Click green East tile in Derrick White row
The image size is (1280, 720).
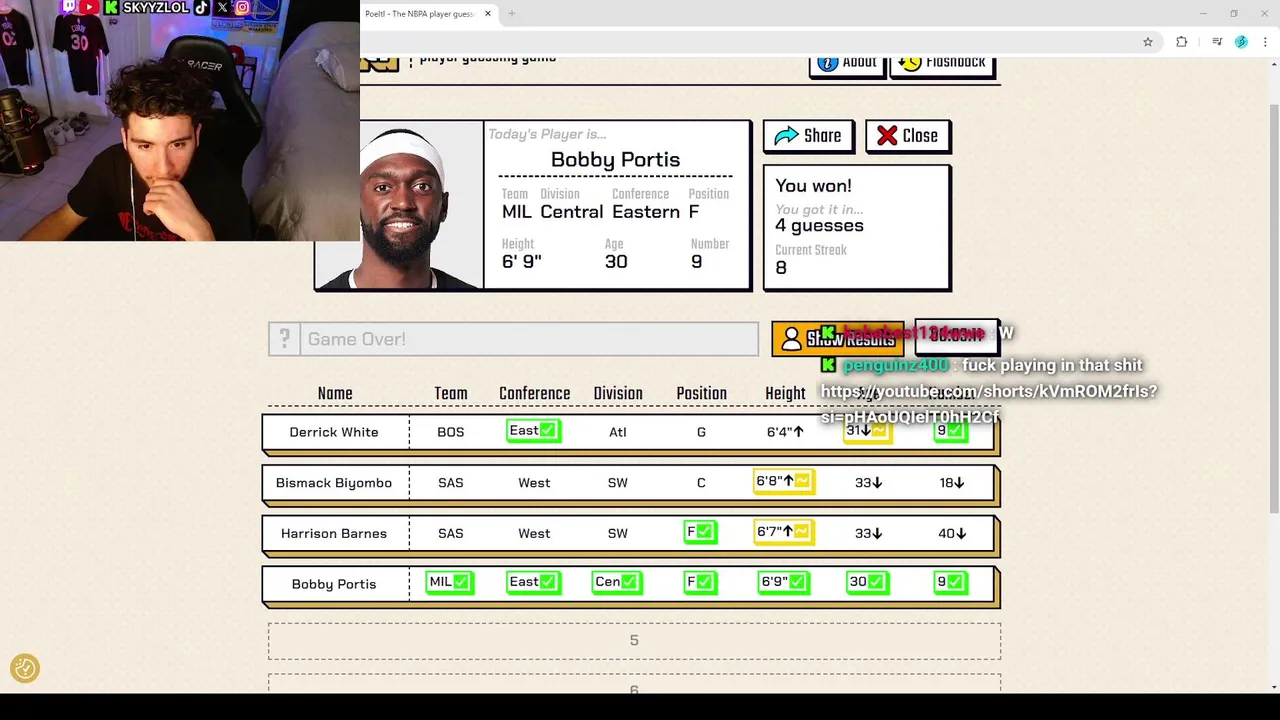coord(533,431)
